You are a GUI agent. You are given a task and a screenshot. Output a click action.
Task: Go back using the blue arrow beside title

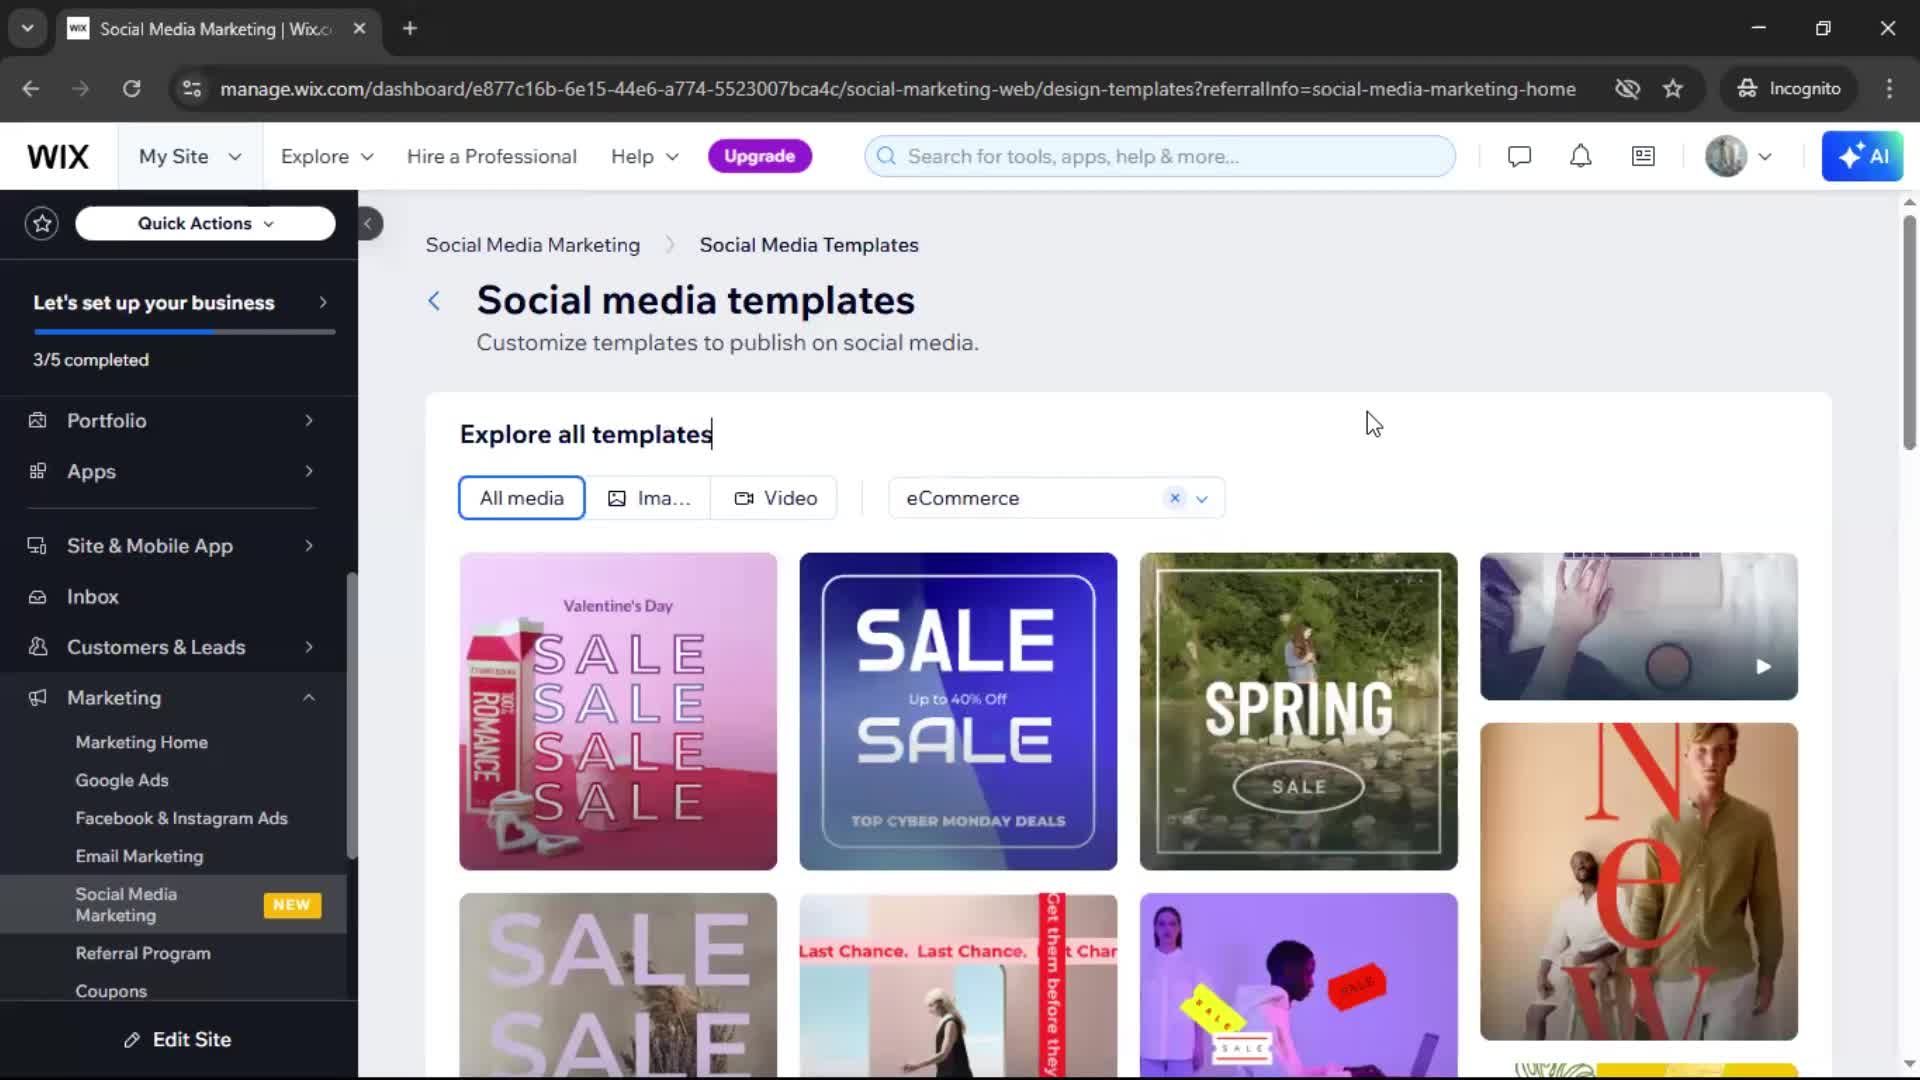click(434, 301)
